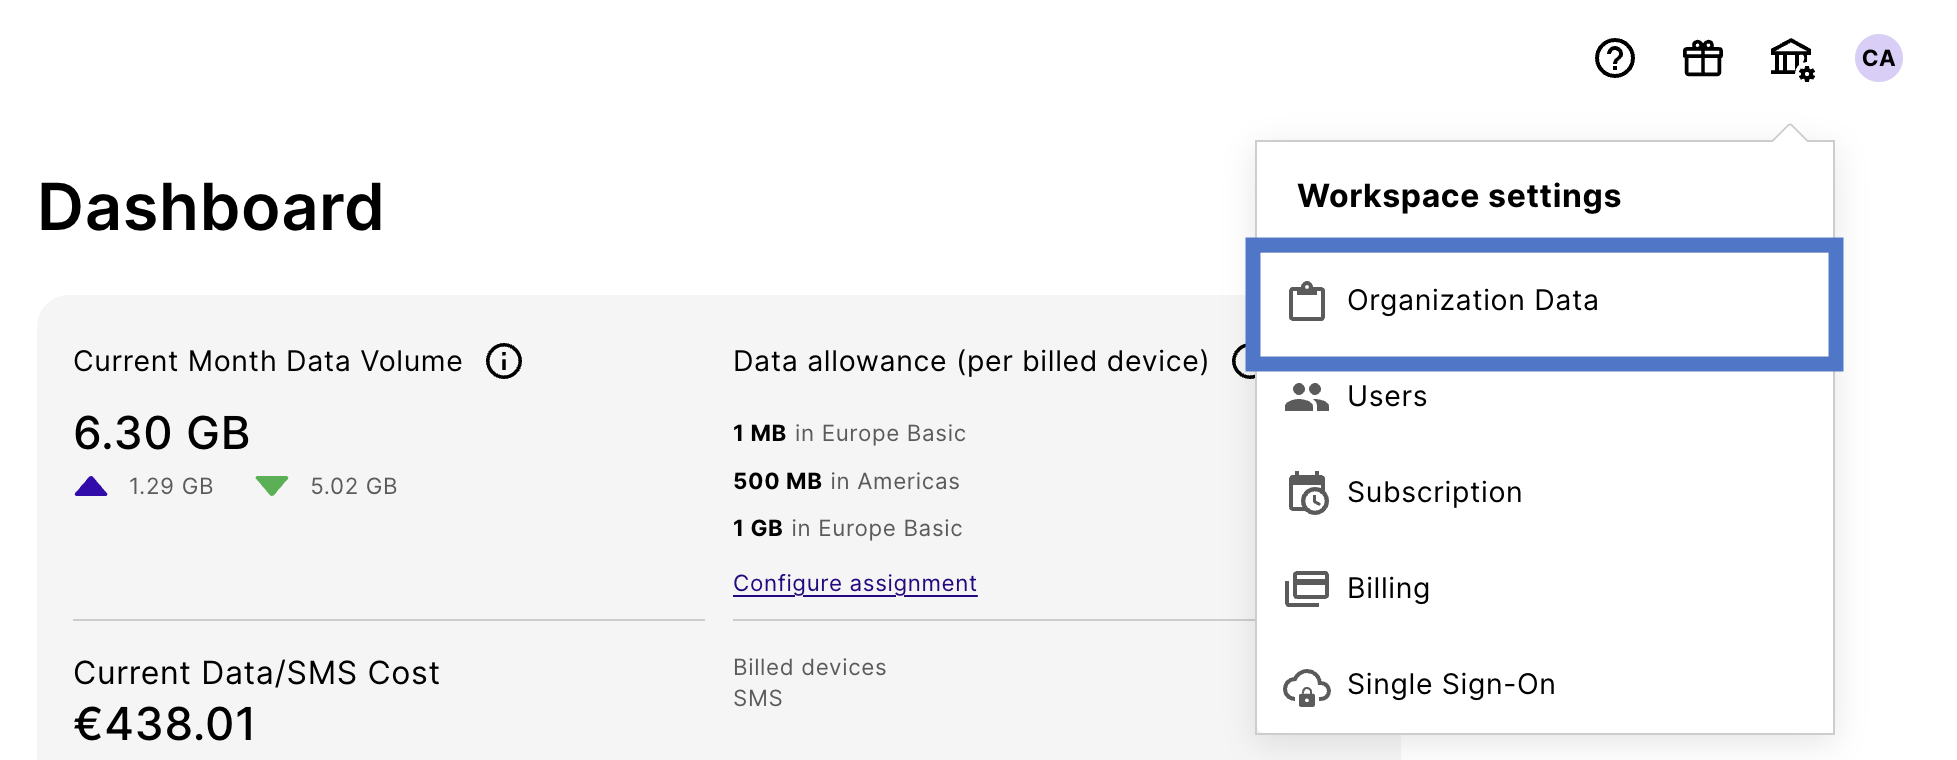Viewport: 1957px width, 760px height.
Task: Click the 500 MB in Americas row
Action: point(846,481)
